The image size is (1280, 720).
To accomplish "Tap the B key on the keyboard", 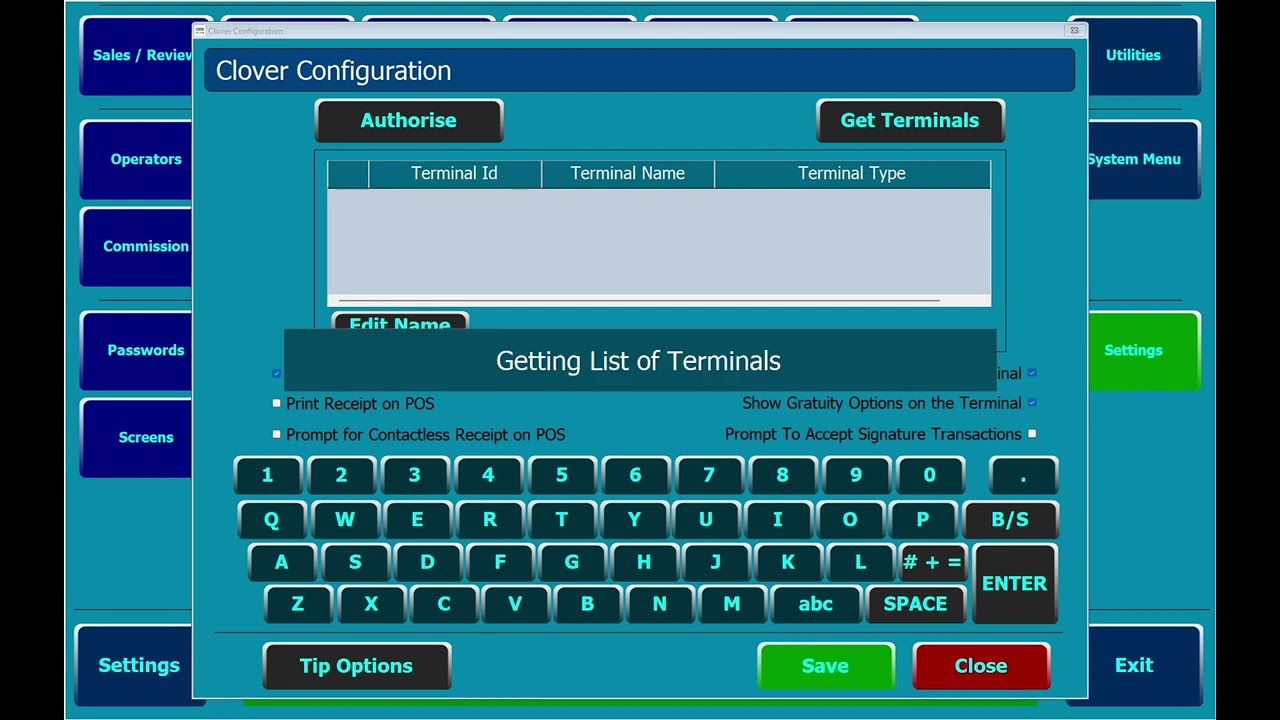I will click(588, 605).
